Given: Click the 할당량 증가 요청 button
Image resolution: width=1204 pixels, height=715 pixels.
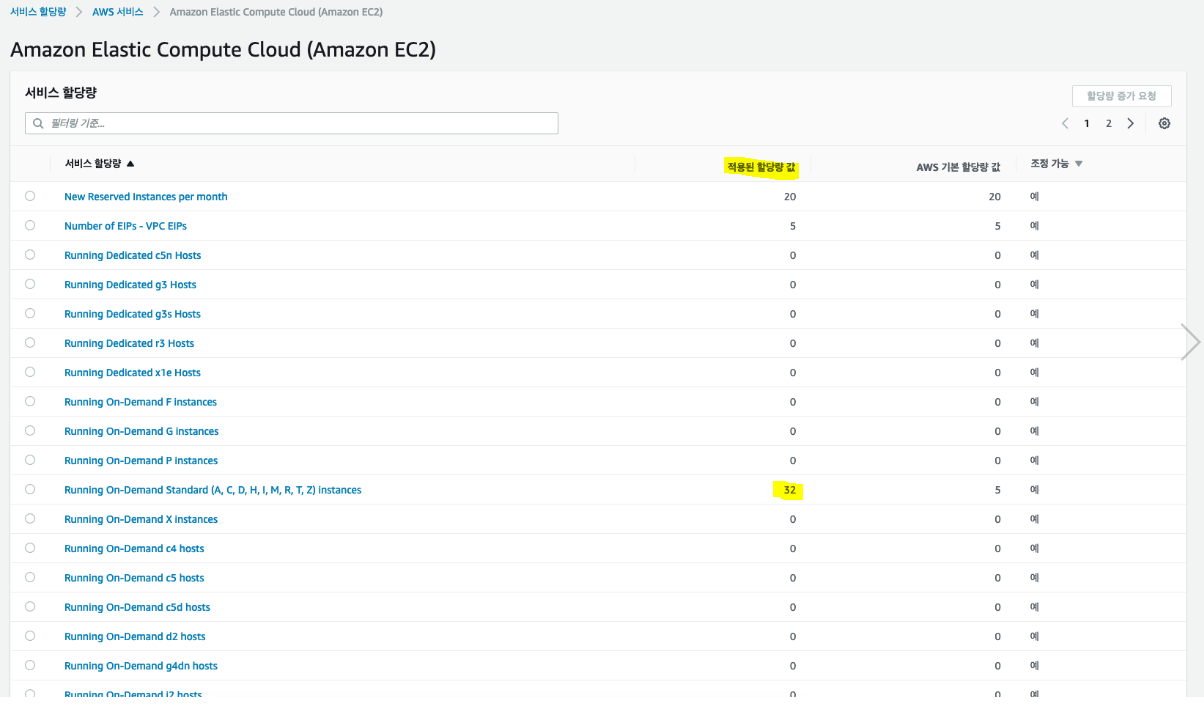Looking at the screenshot, I should coord(1121,96).
